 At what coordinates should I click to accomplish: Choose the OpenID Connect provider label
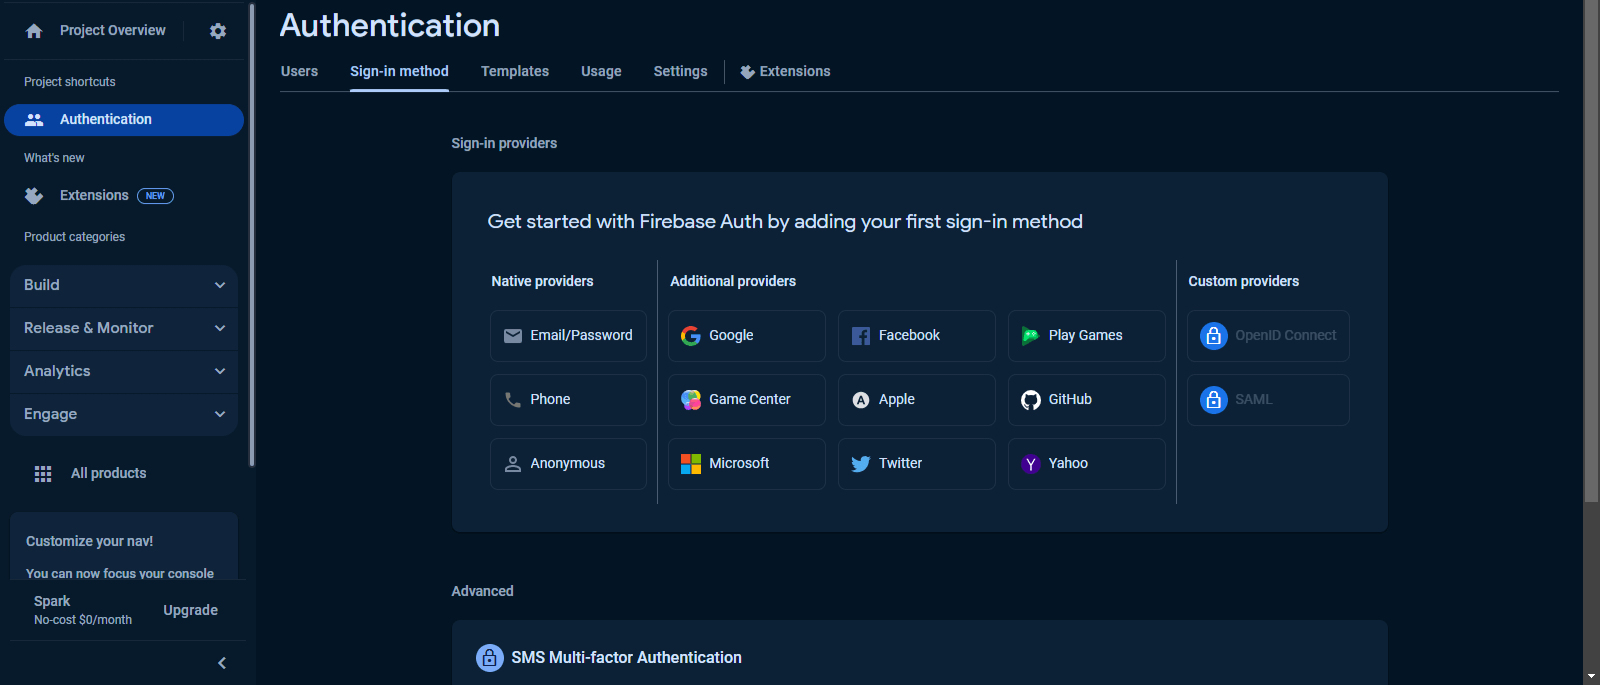coord(1285,335)
